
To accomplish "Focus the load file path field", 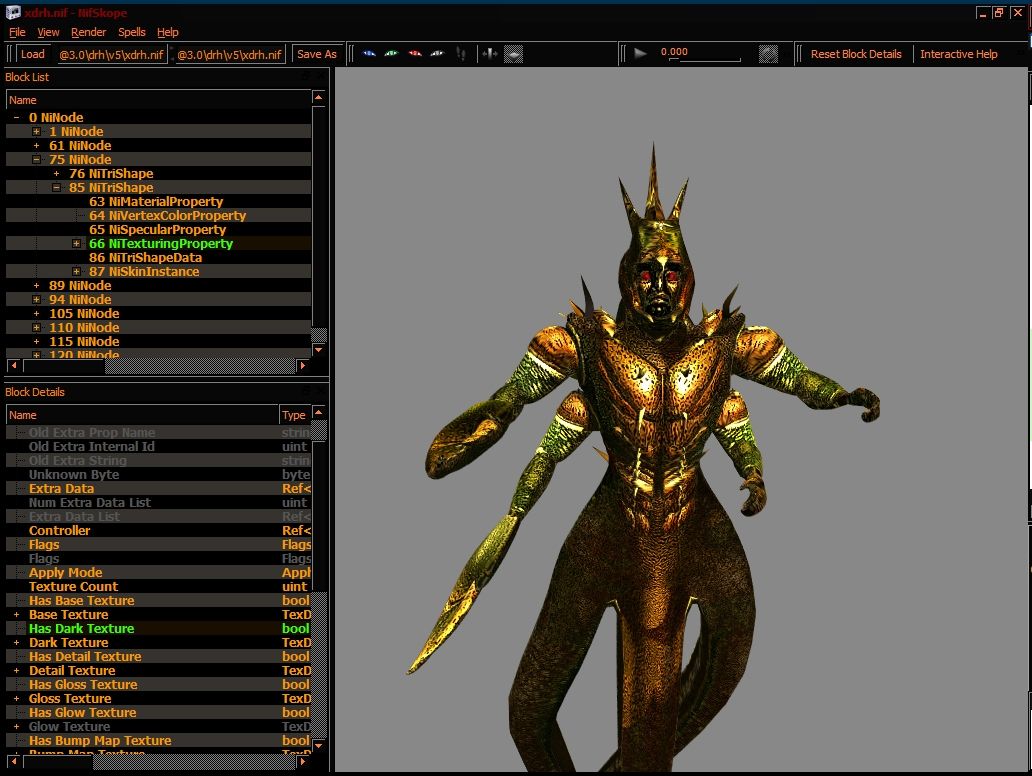I will coord(111,55).
